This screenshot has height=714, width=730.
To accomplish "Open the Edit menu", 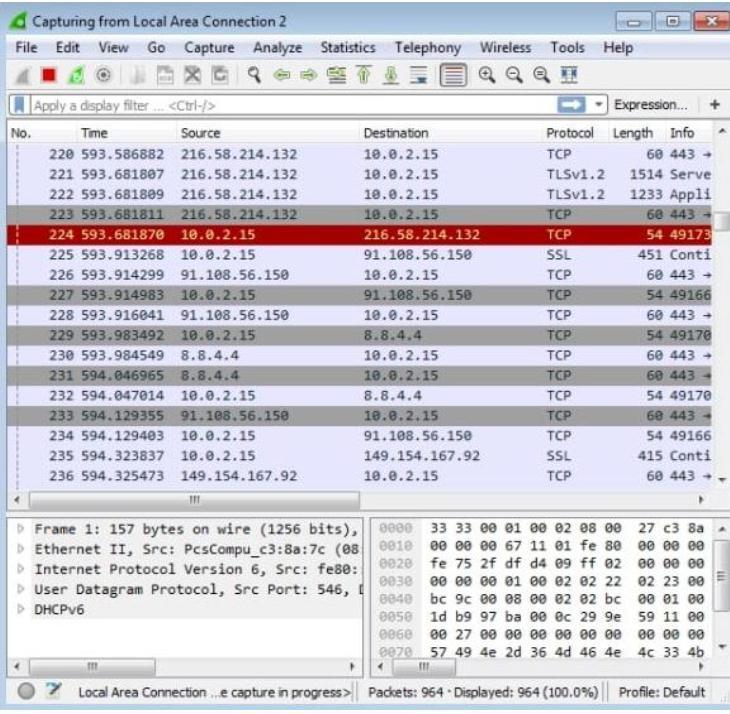I will tap(68, 47).
